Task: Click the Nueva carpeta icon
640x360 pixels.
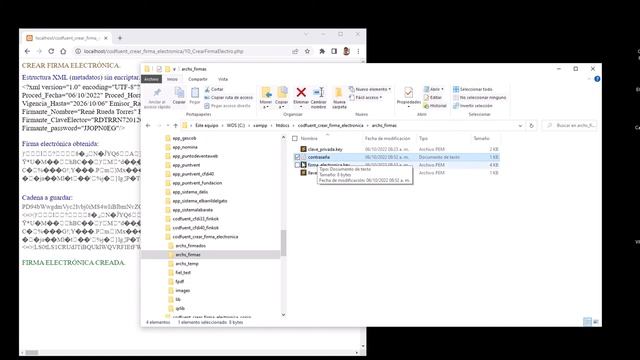Action: tap(339, 93)
